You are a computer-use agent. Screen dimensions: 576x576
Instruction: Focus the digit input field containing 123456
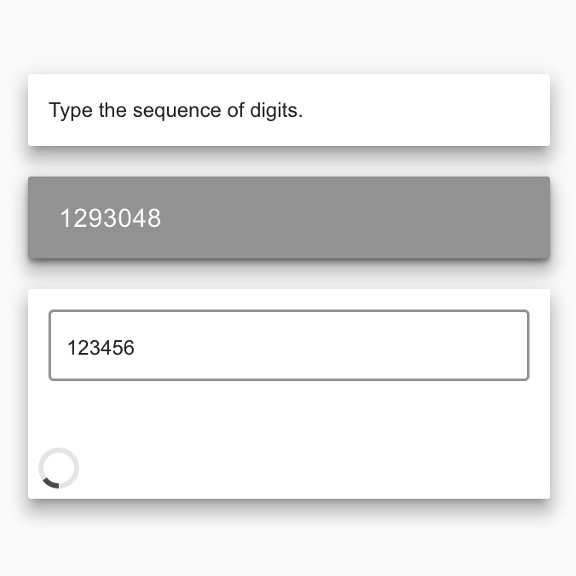pos(289,345)
